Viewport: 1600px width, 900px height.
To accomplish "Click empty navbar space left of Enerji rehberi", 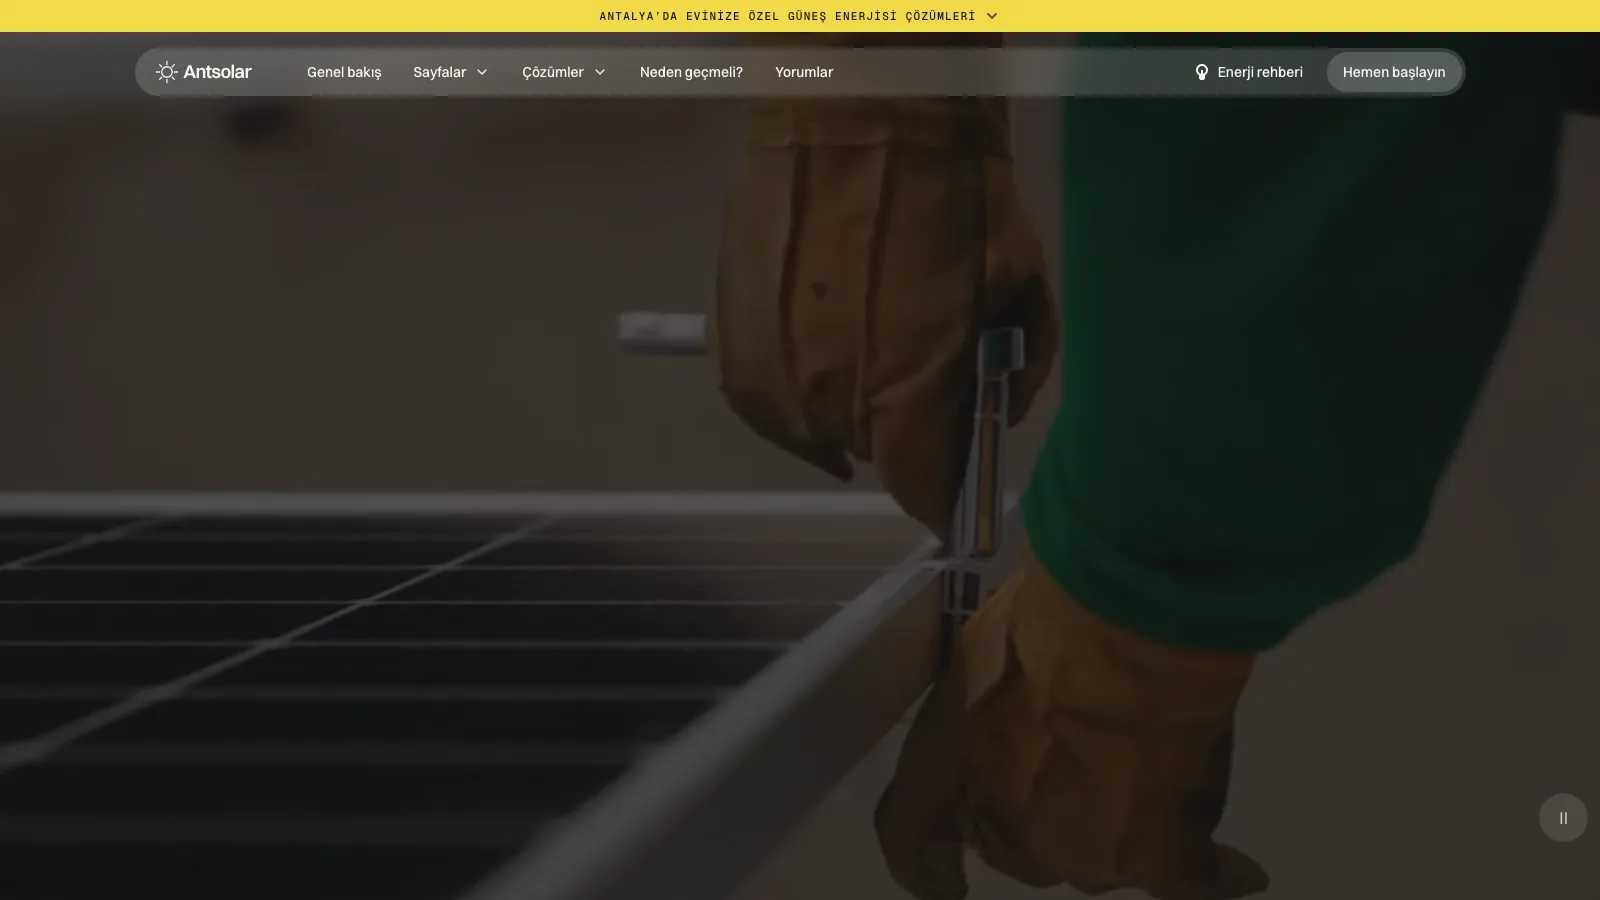I will [x=1010, y=72].
